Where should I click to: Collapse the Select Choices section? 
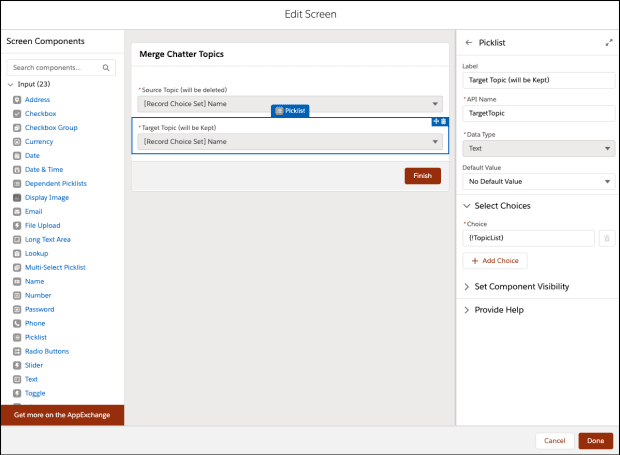click(x=467, y=206)
